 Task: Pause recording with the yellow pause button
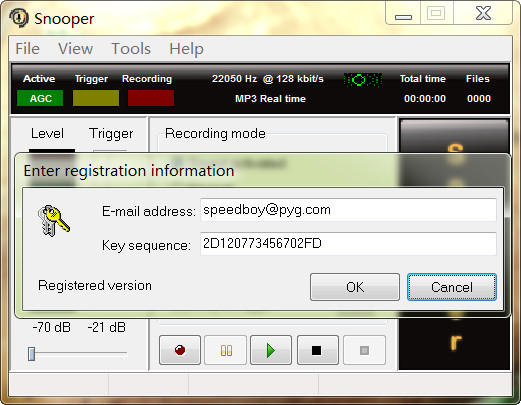tap(226, 350)
